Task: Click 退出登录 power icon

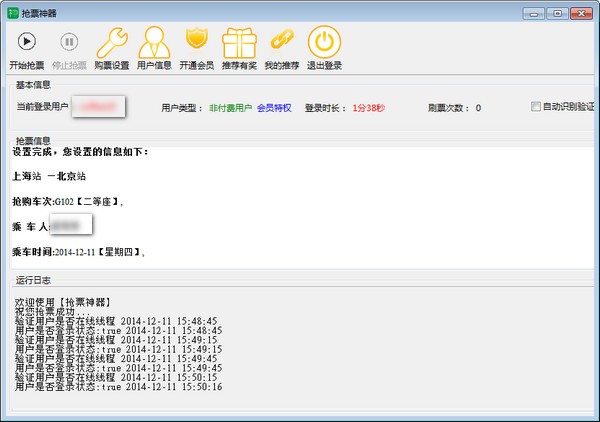Action: [323, 43]
